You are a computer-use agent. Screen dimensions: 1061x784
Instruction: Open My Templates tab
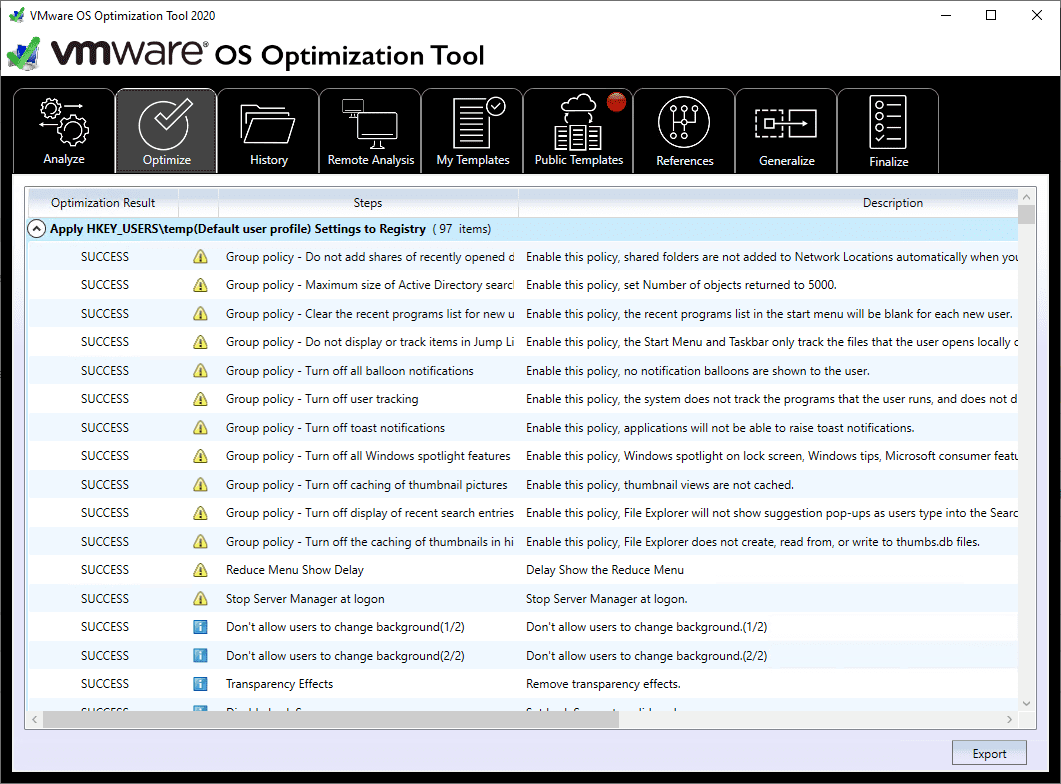pos(473,131)
